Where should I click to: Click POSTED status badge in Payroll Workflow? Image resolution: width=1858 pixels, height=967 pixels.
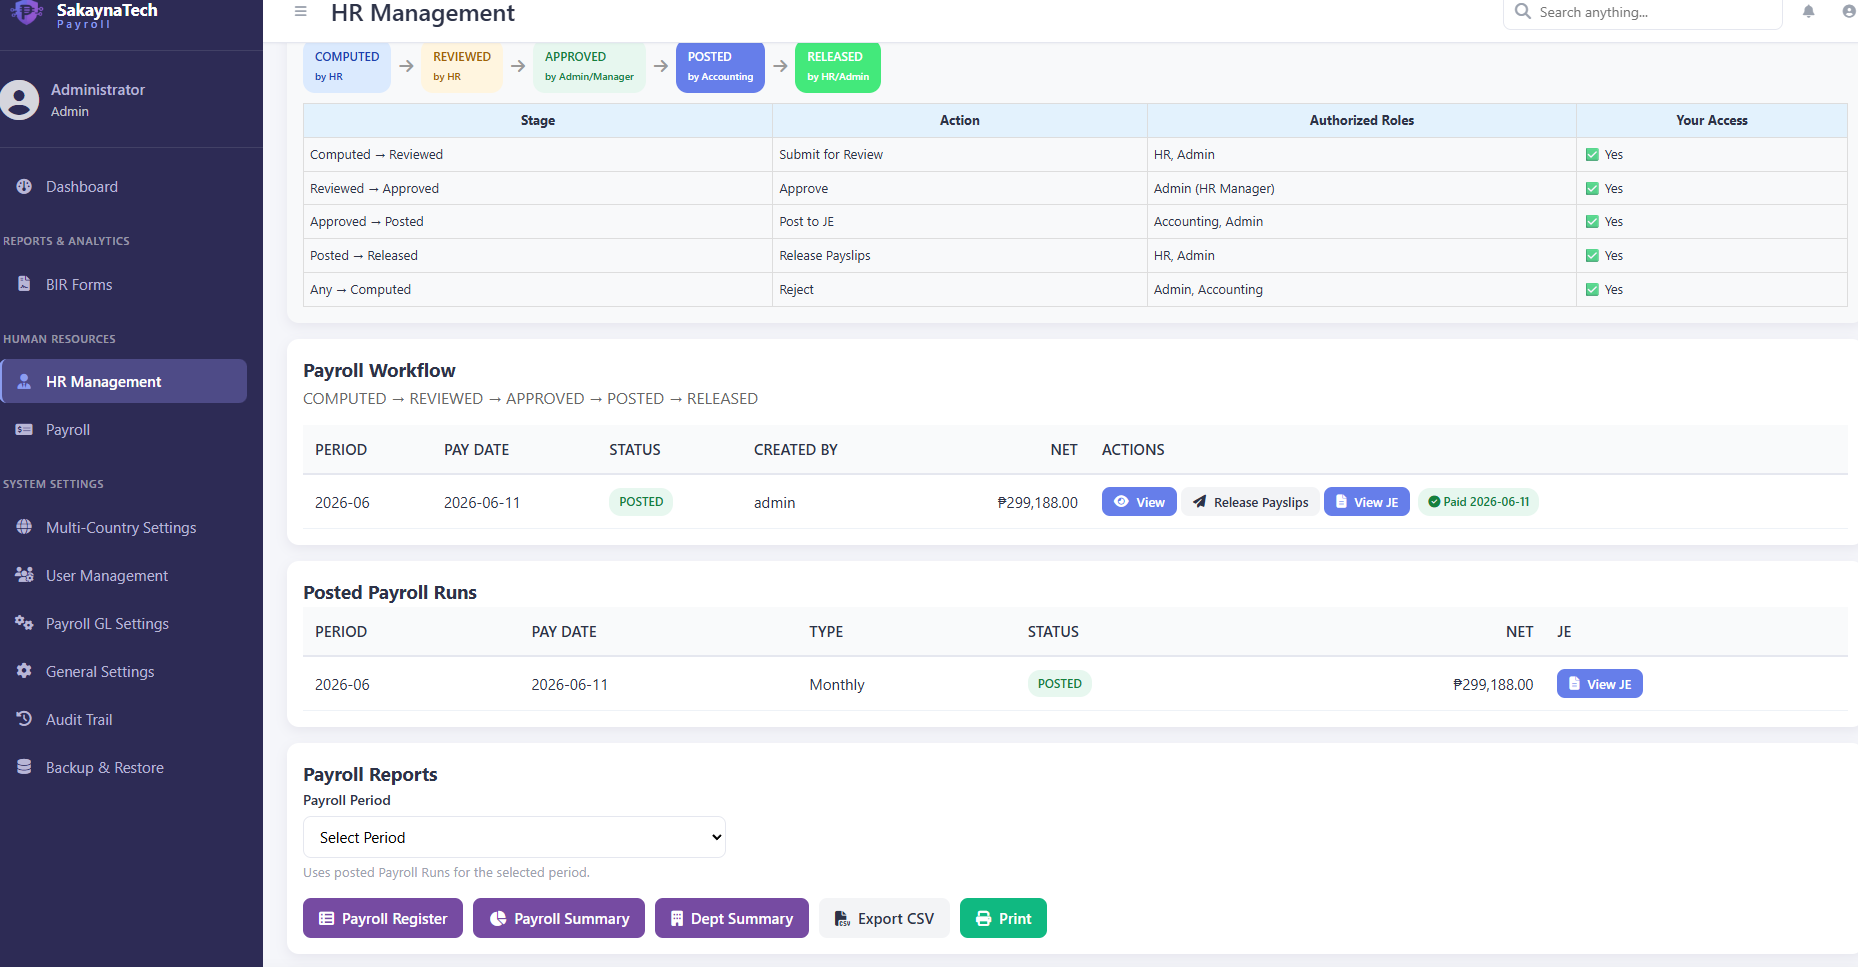tap(641, 502)
